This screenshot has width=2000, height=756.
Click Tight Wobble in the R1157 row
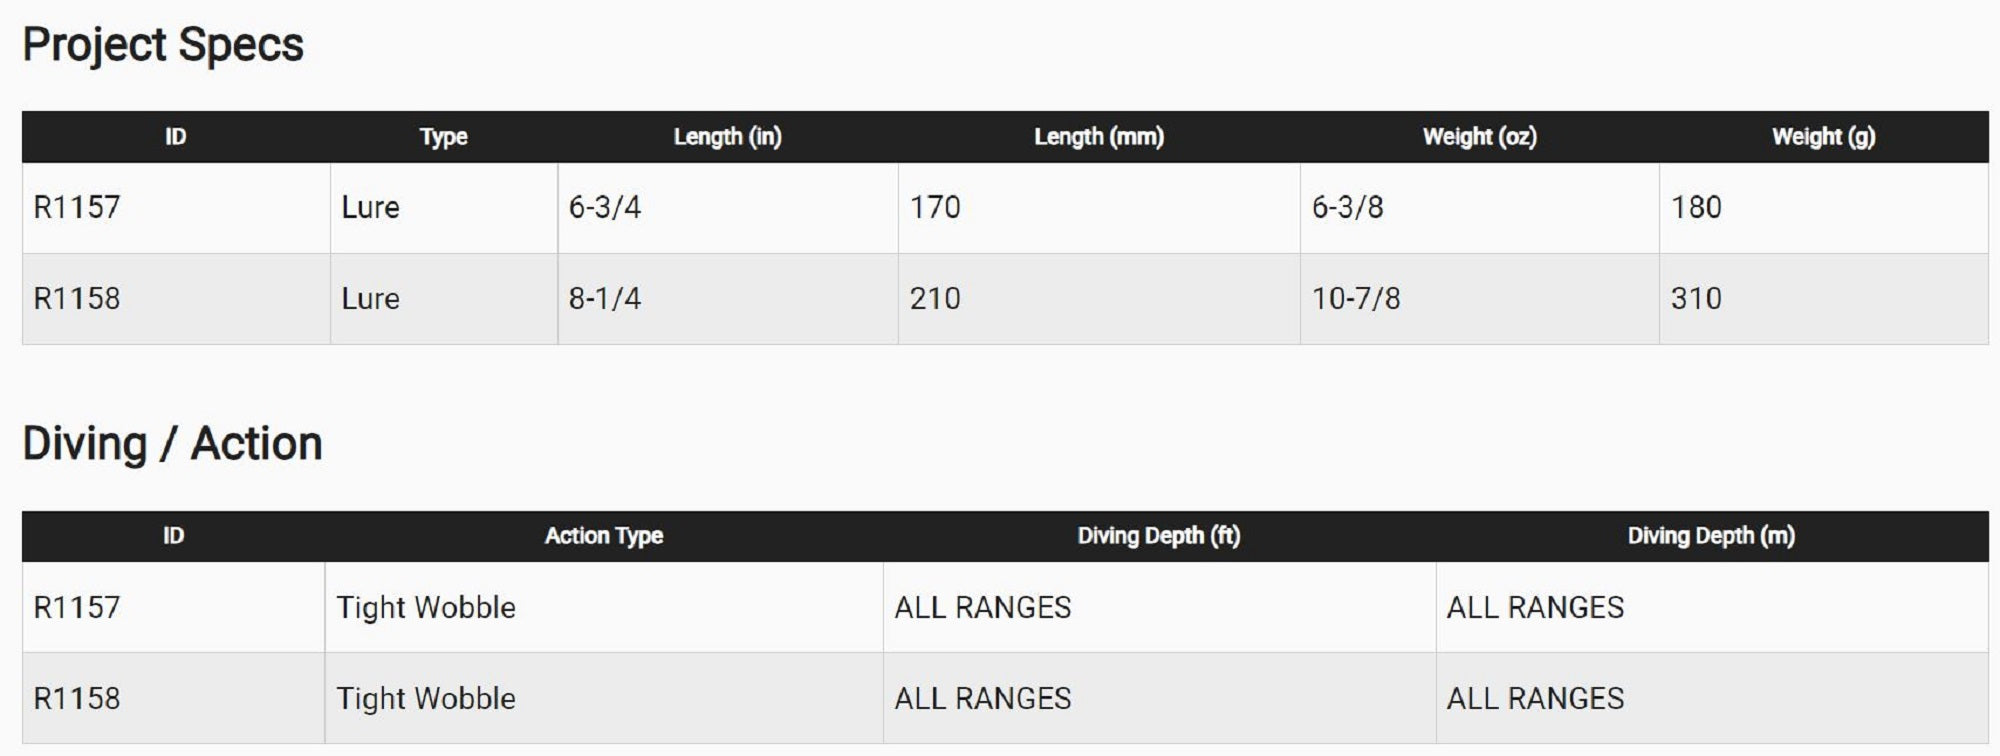426,608
